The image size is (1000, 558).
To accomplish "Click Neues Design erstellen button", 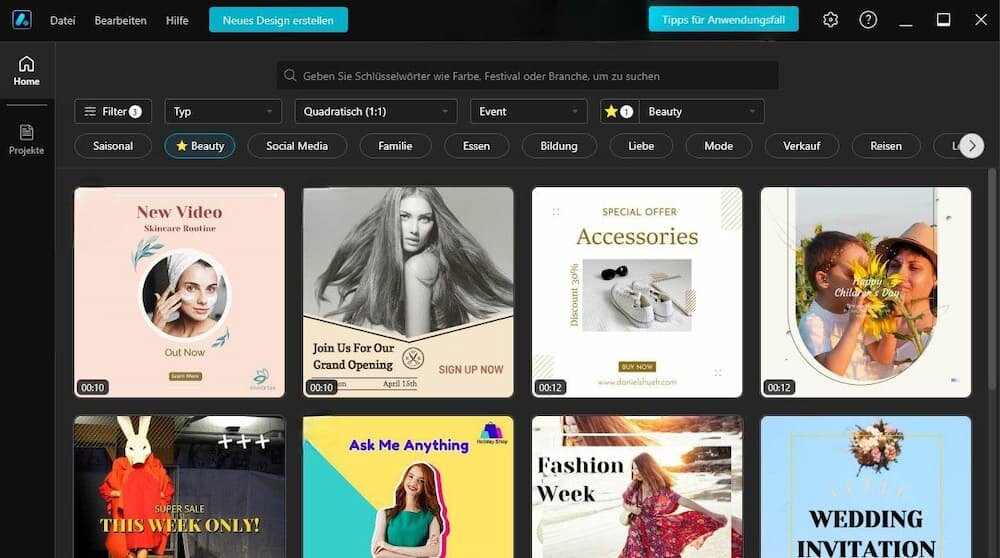I will pyautogui.click(x=278, y=20).
